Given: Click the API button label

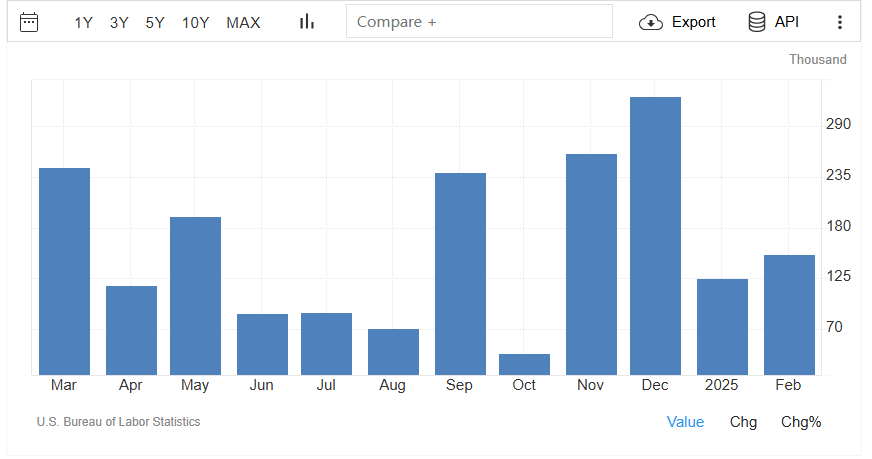Looking at the screenshot, I should (787, 22).
